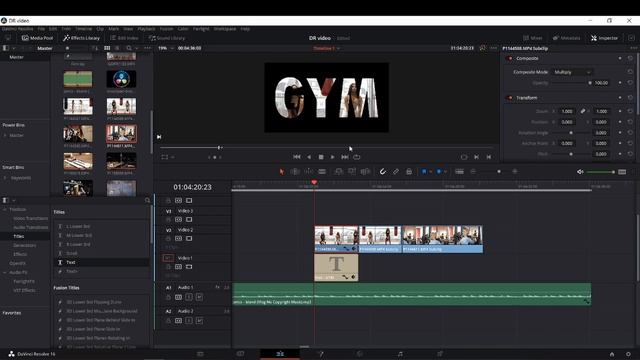Open marker color dropdown arrow

click(x=445, y=172)
